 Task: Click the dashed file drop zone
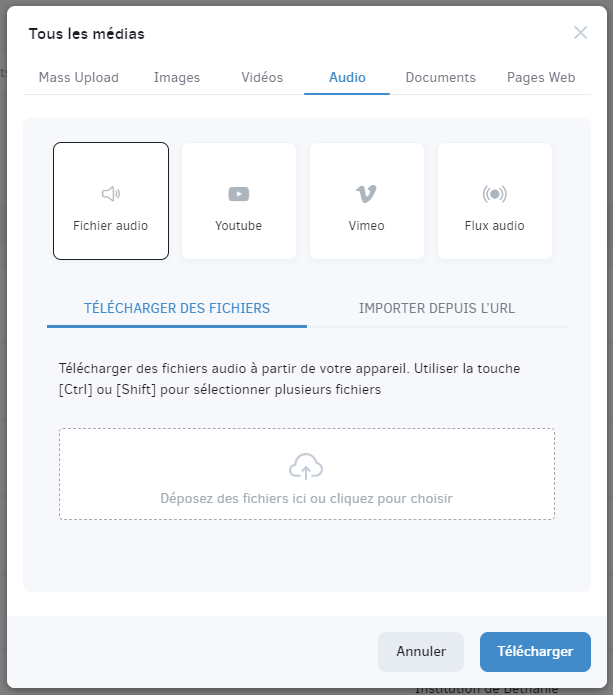[307, 474]
